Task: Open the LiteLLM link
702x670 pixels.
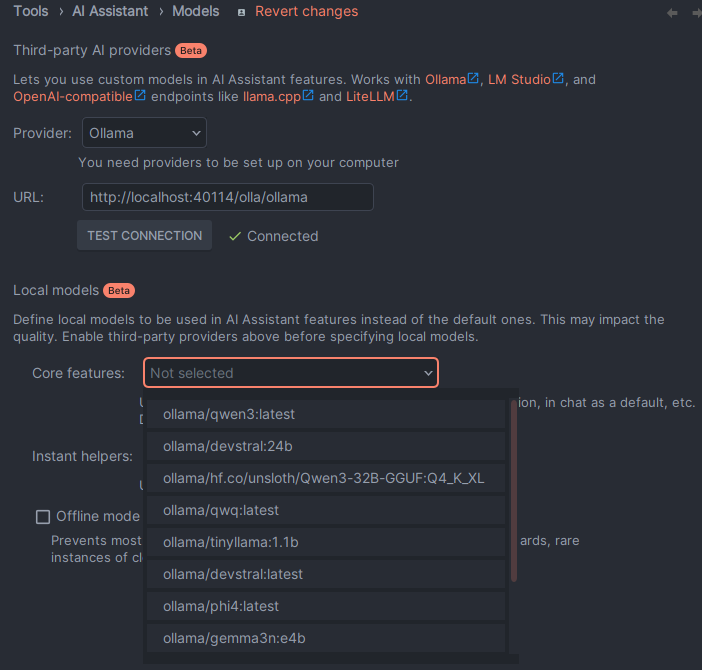Action: [370, 97]
